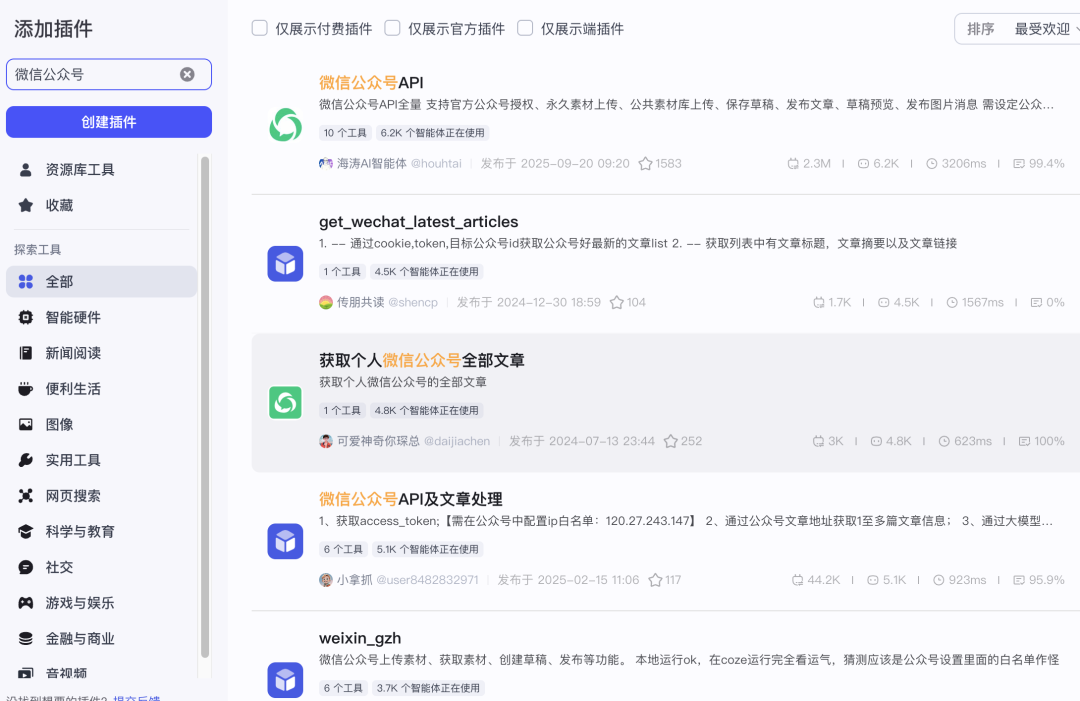Click the 创建插件 button
Viewport: 1080px width, 701px height.
[x=109, y=122]
